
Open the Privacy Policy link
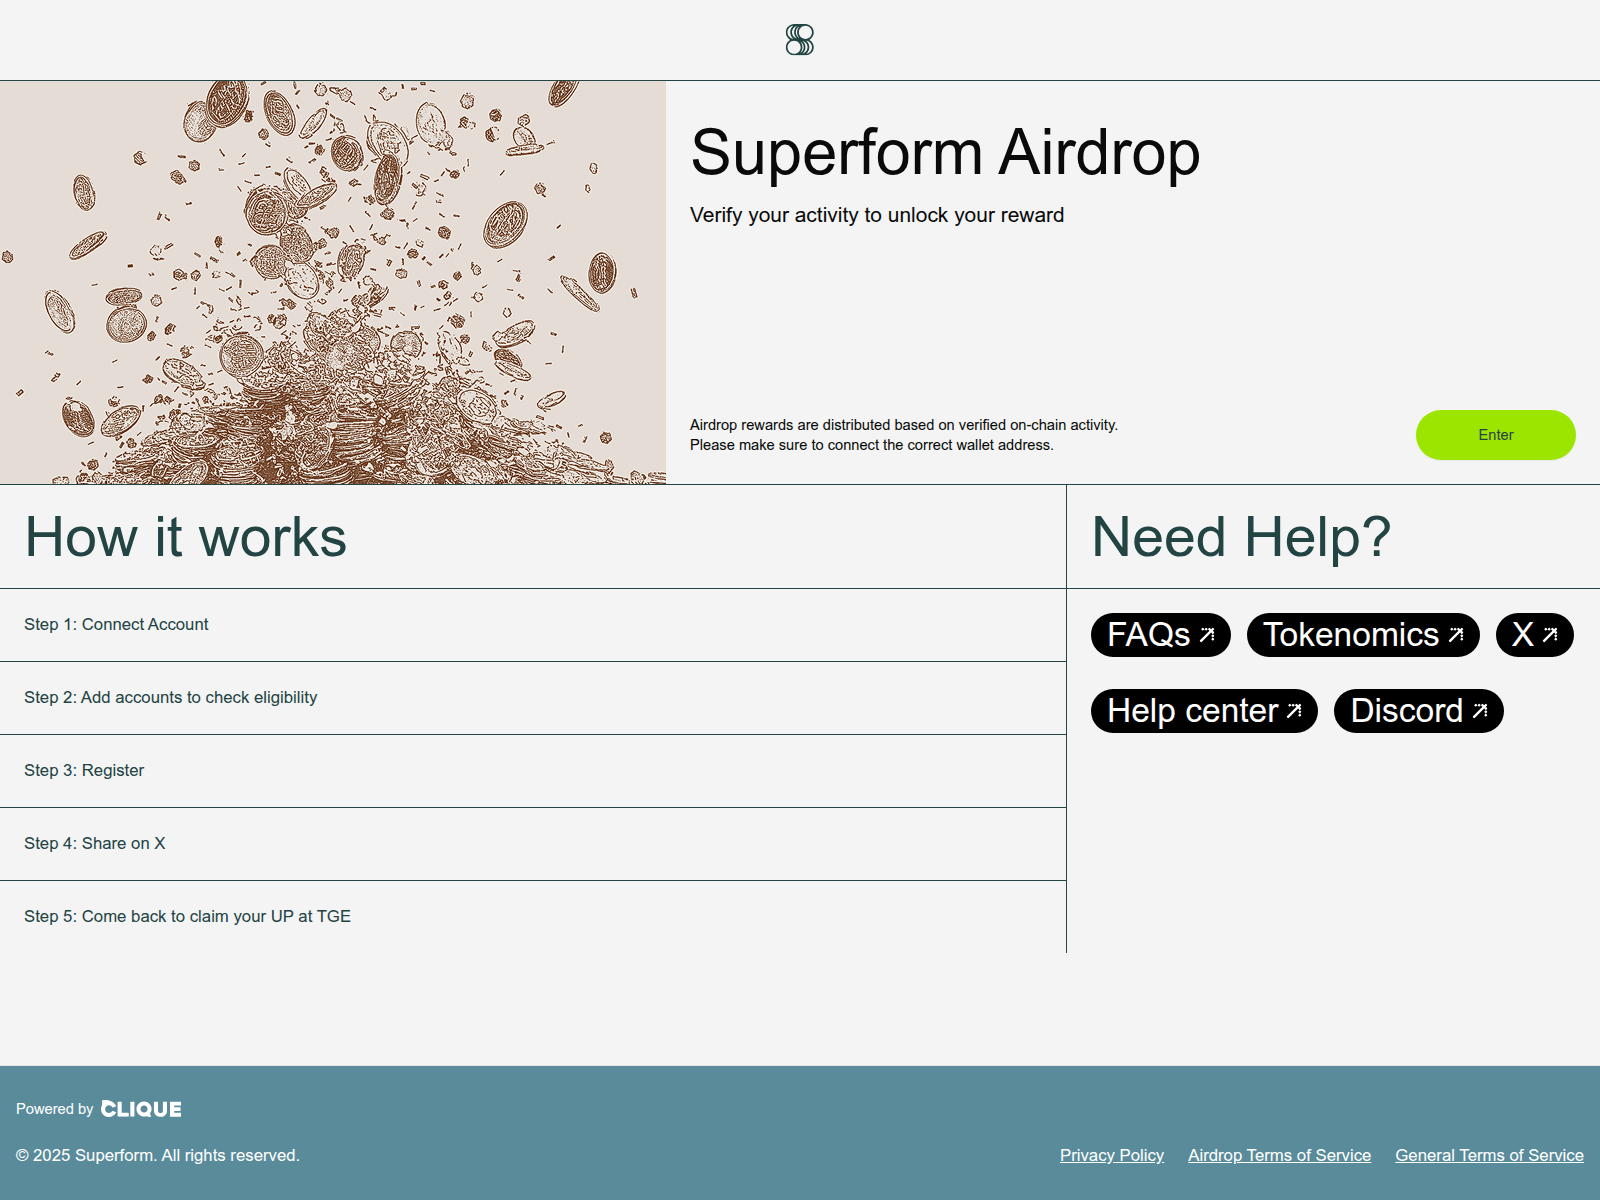1111,1155
